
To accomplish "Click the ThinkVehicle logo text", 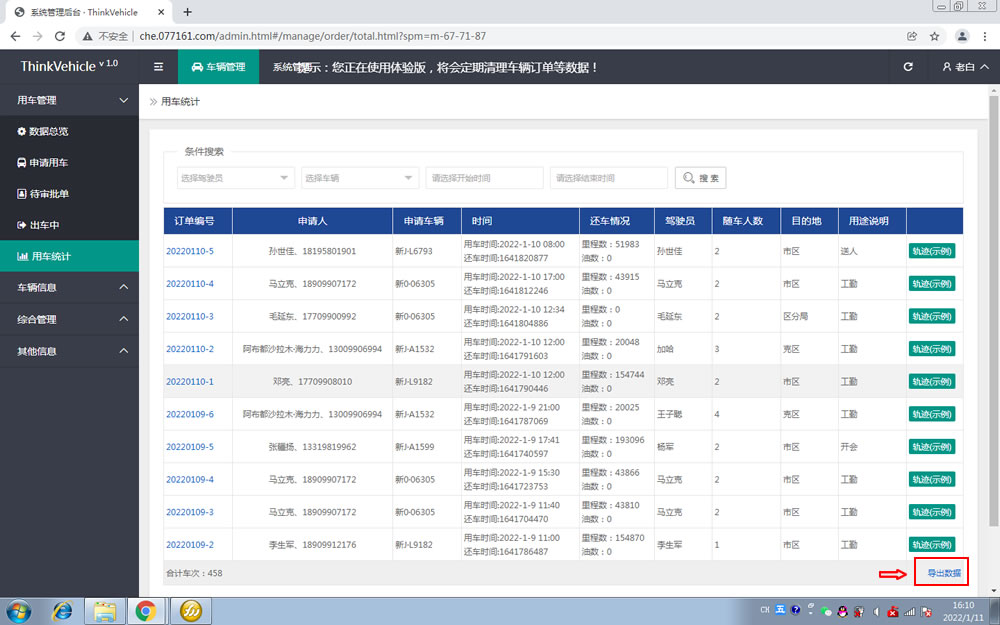I will point(69,66).
